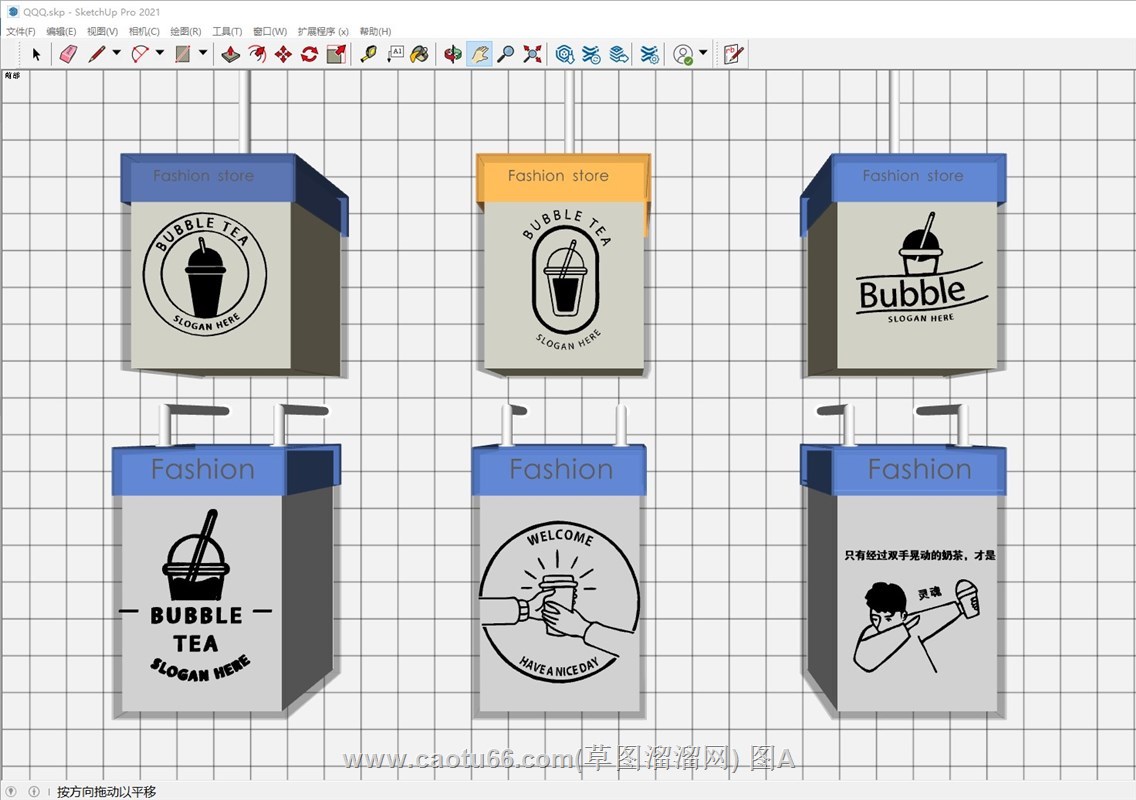Screen dimensions: 1136x800
Task: Open the Extension Manager
Action: point(650,54)
